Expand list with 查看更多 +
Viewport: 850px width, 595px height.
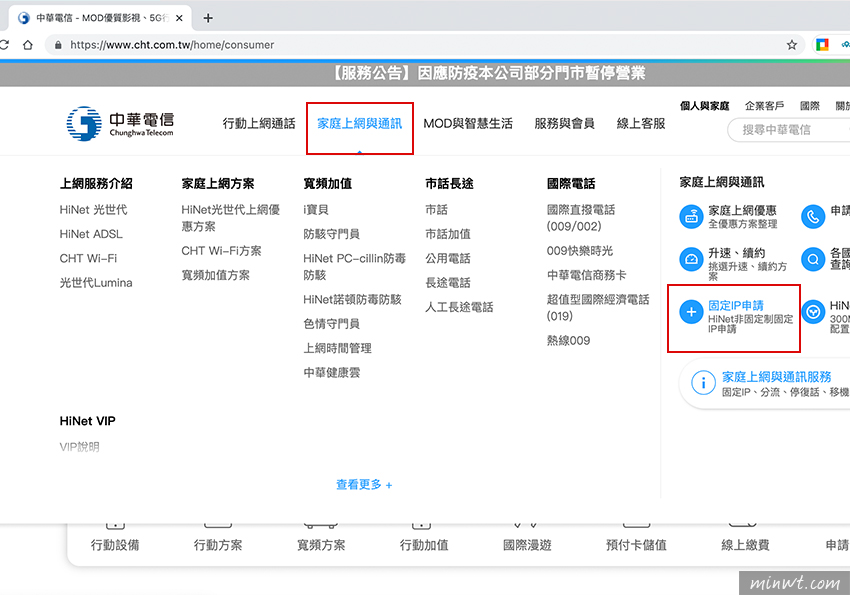point(364,484)
